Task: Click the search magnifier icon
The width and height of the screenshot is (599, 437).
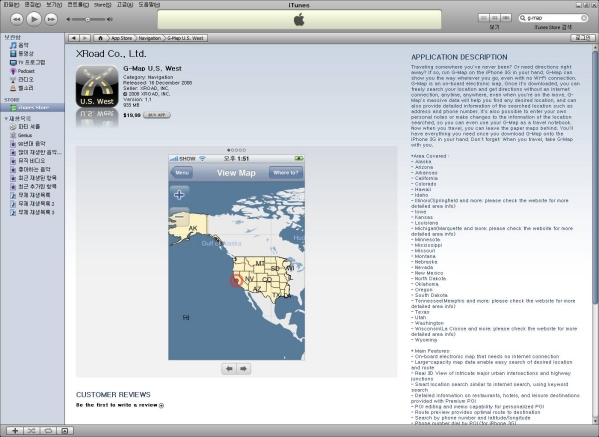Action: [523, 18]
